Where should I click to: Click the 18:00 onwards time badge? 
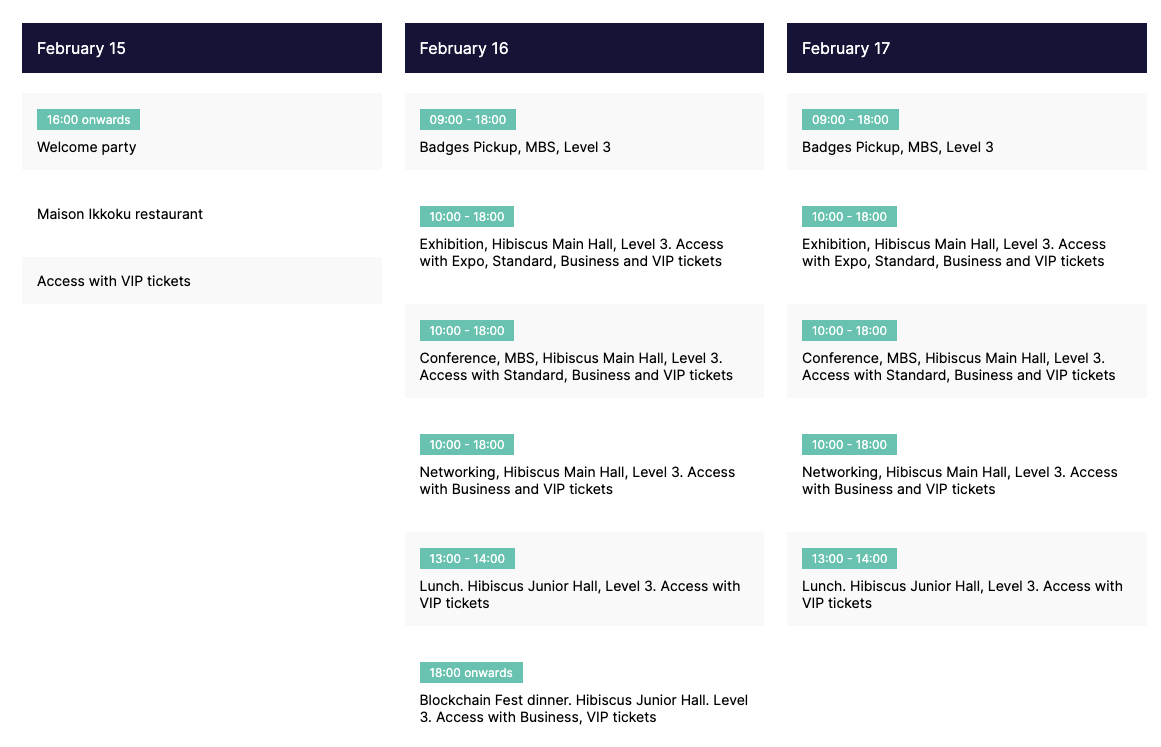(471, 673)
